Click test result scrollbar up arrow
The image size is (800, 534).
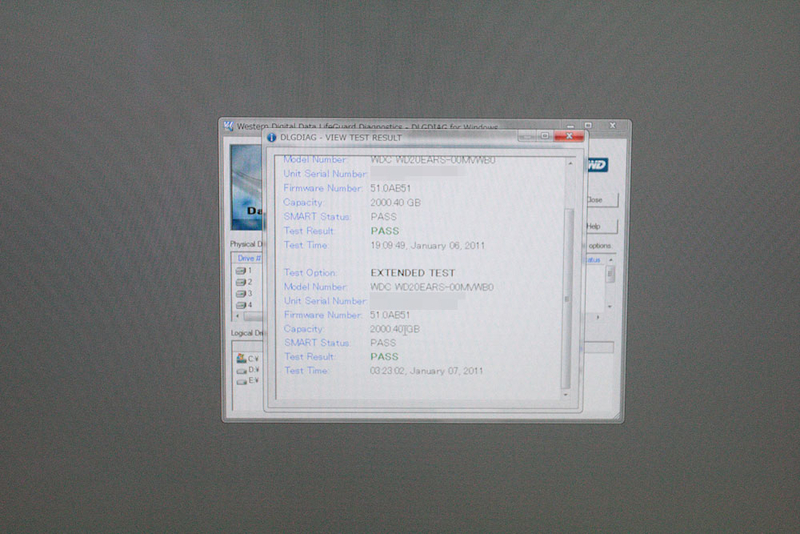570,163
